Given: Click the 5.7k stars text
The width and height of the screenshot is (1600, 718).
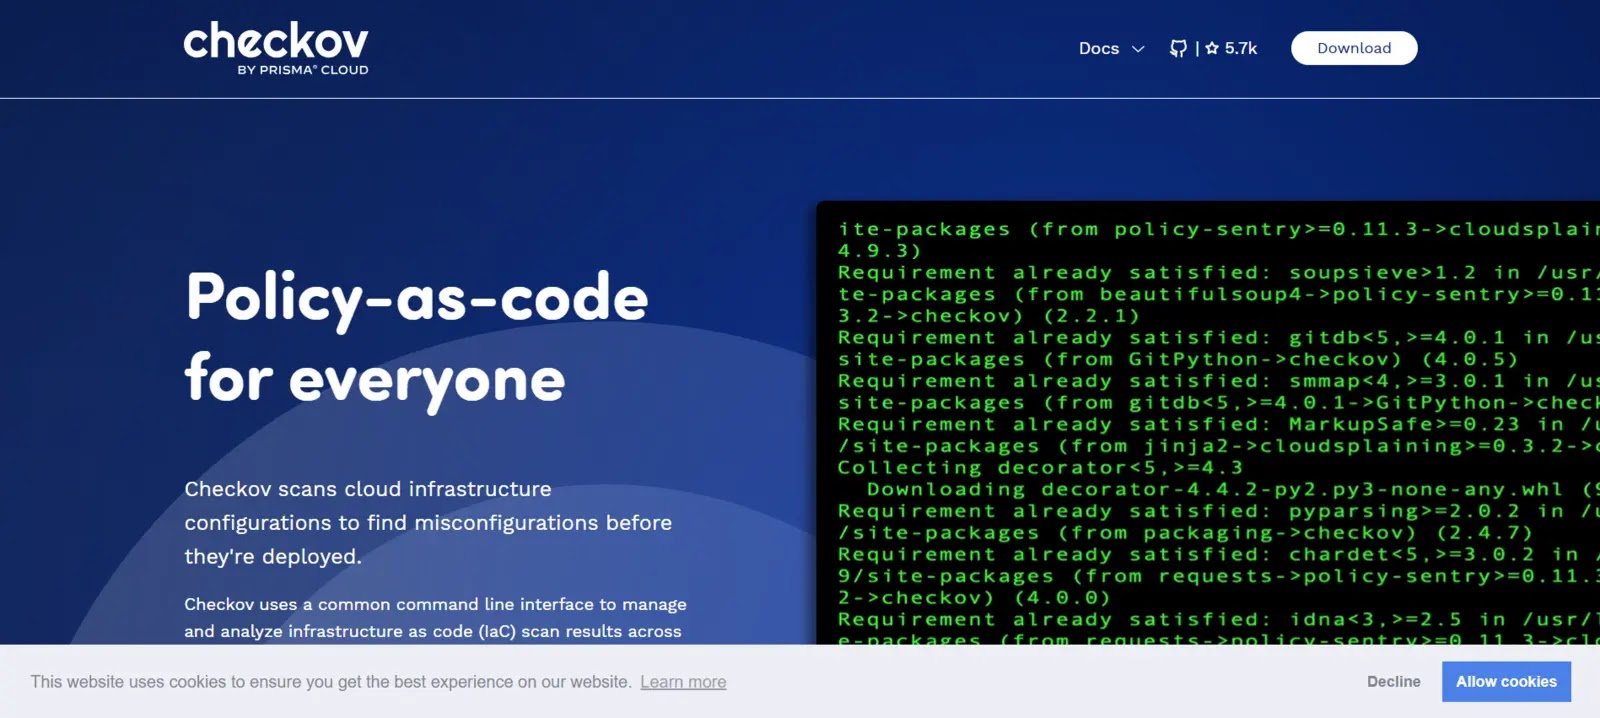Looking at the screenshot, I should (1241, 48).
